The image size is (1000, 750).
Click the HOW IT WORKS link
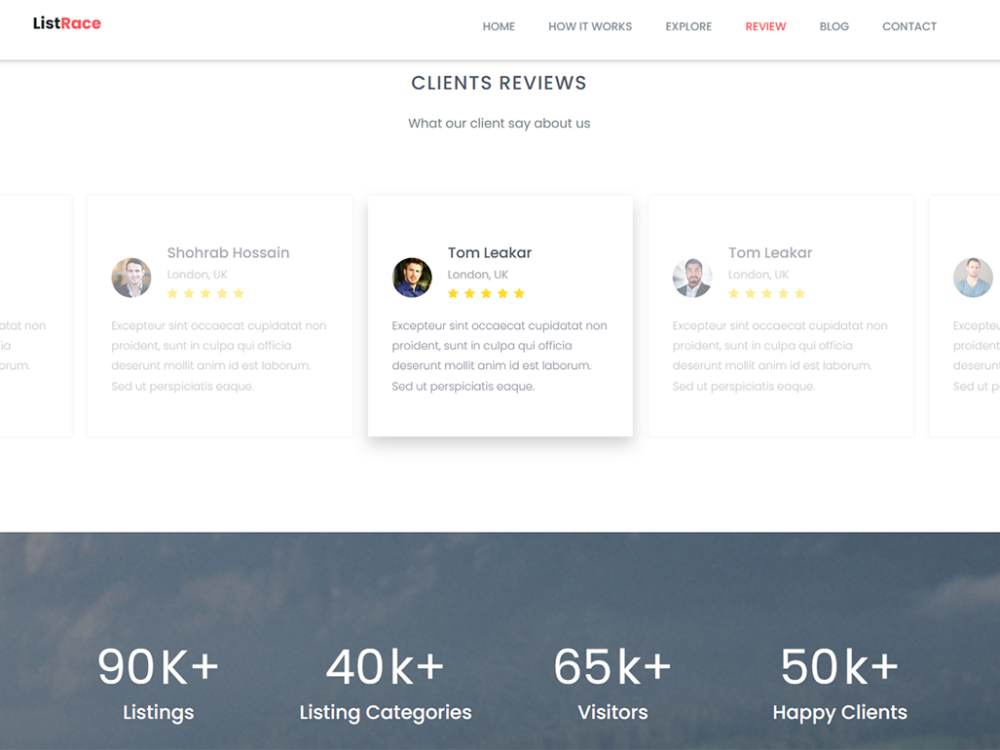[x=590, y=27]
